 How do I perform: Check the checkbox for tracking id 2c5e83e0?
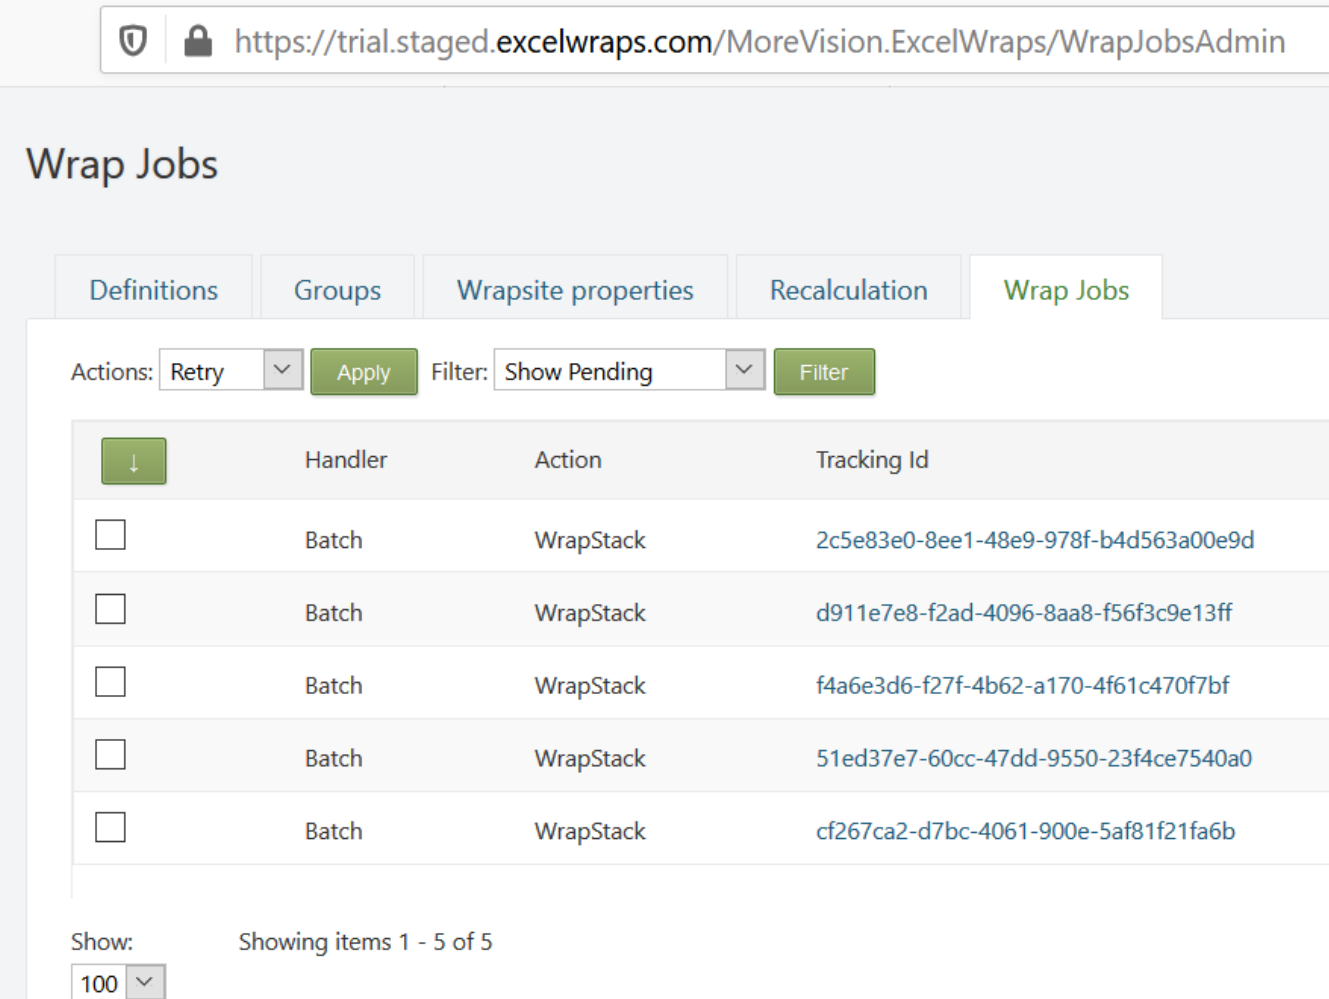(x=110, y=534)
